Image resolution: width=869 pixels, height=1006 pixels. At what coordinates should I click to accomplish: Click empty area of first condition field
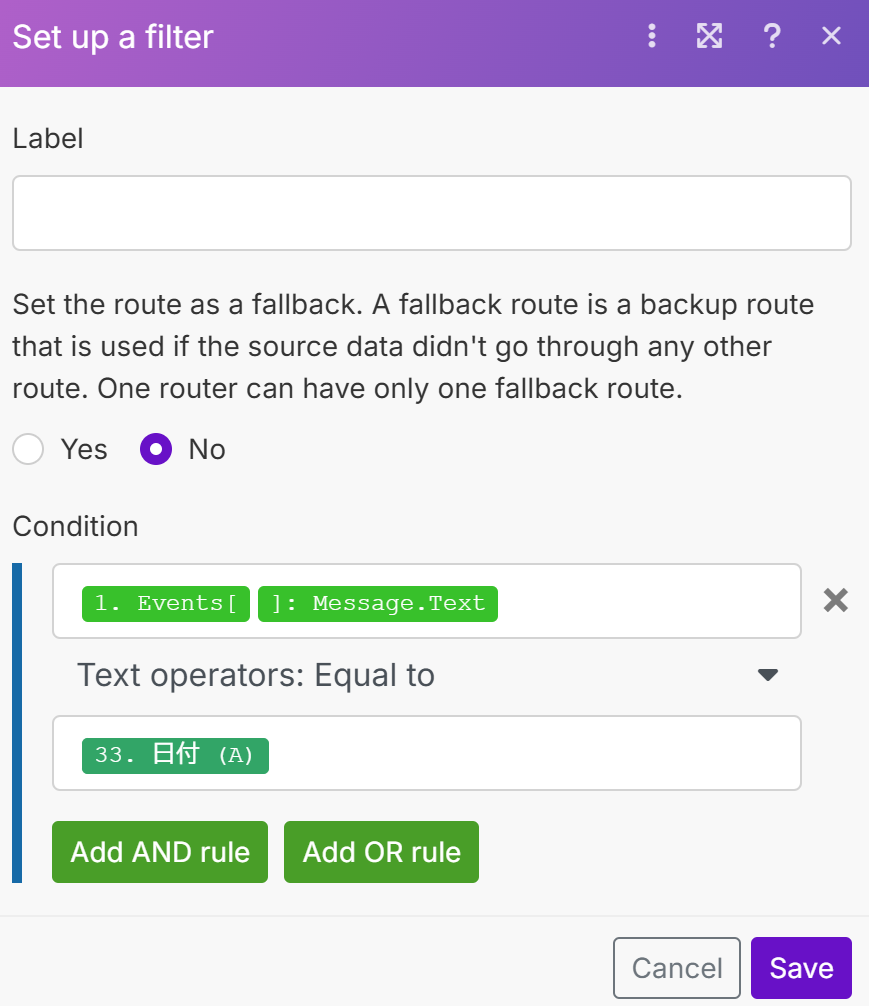[650, 602]
